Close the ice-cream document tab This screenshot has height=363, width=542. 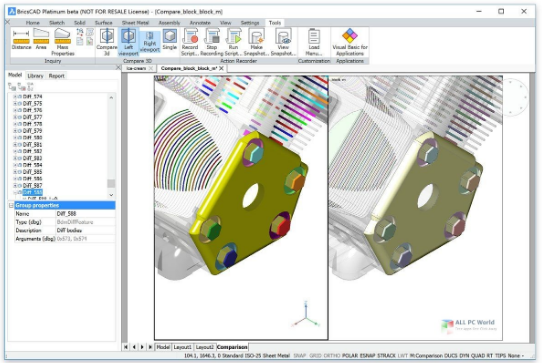pyautogui.click(x=151, y=68)
